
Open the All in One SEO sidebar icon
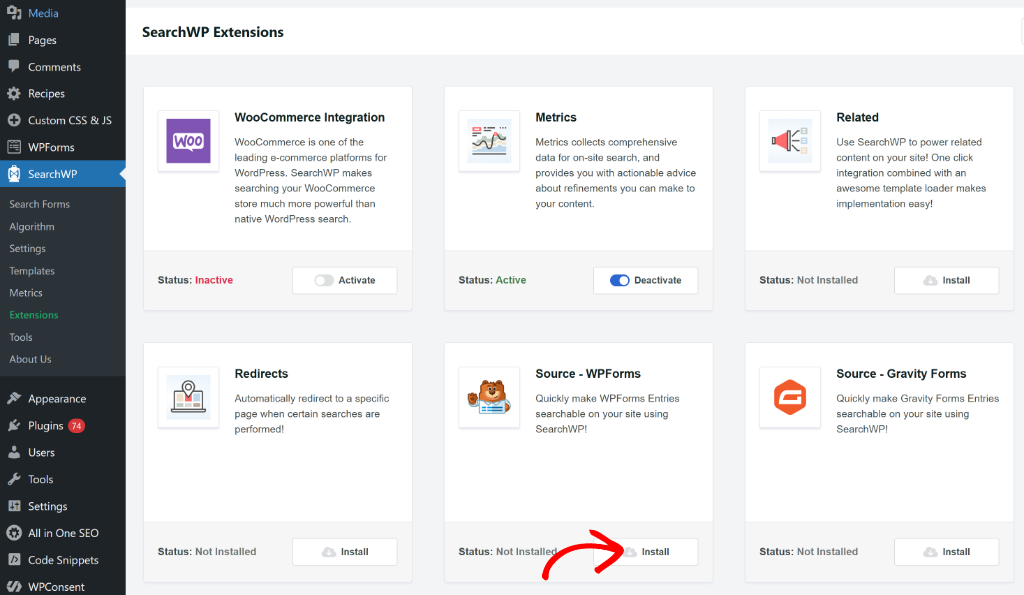12,532
